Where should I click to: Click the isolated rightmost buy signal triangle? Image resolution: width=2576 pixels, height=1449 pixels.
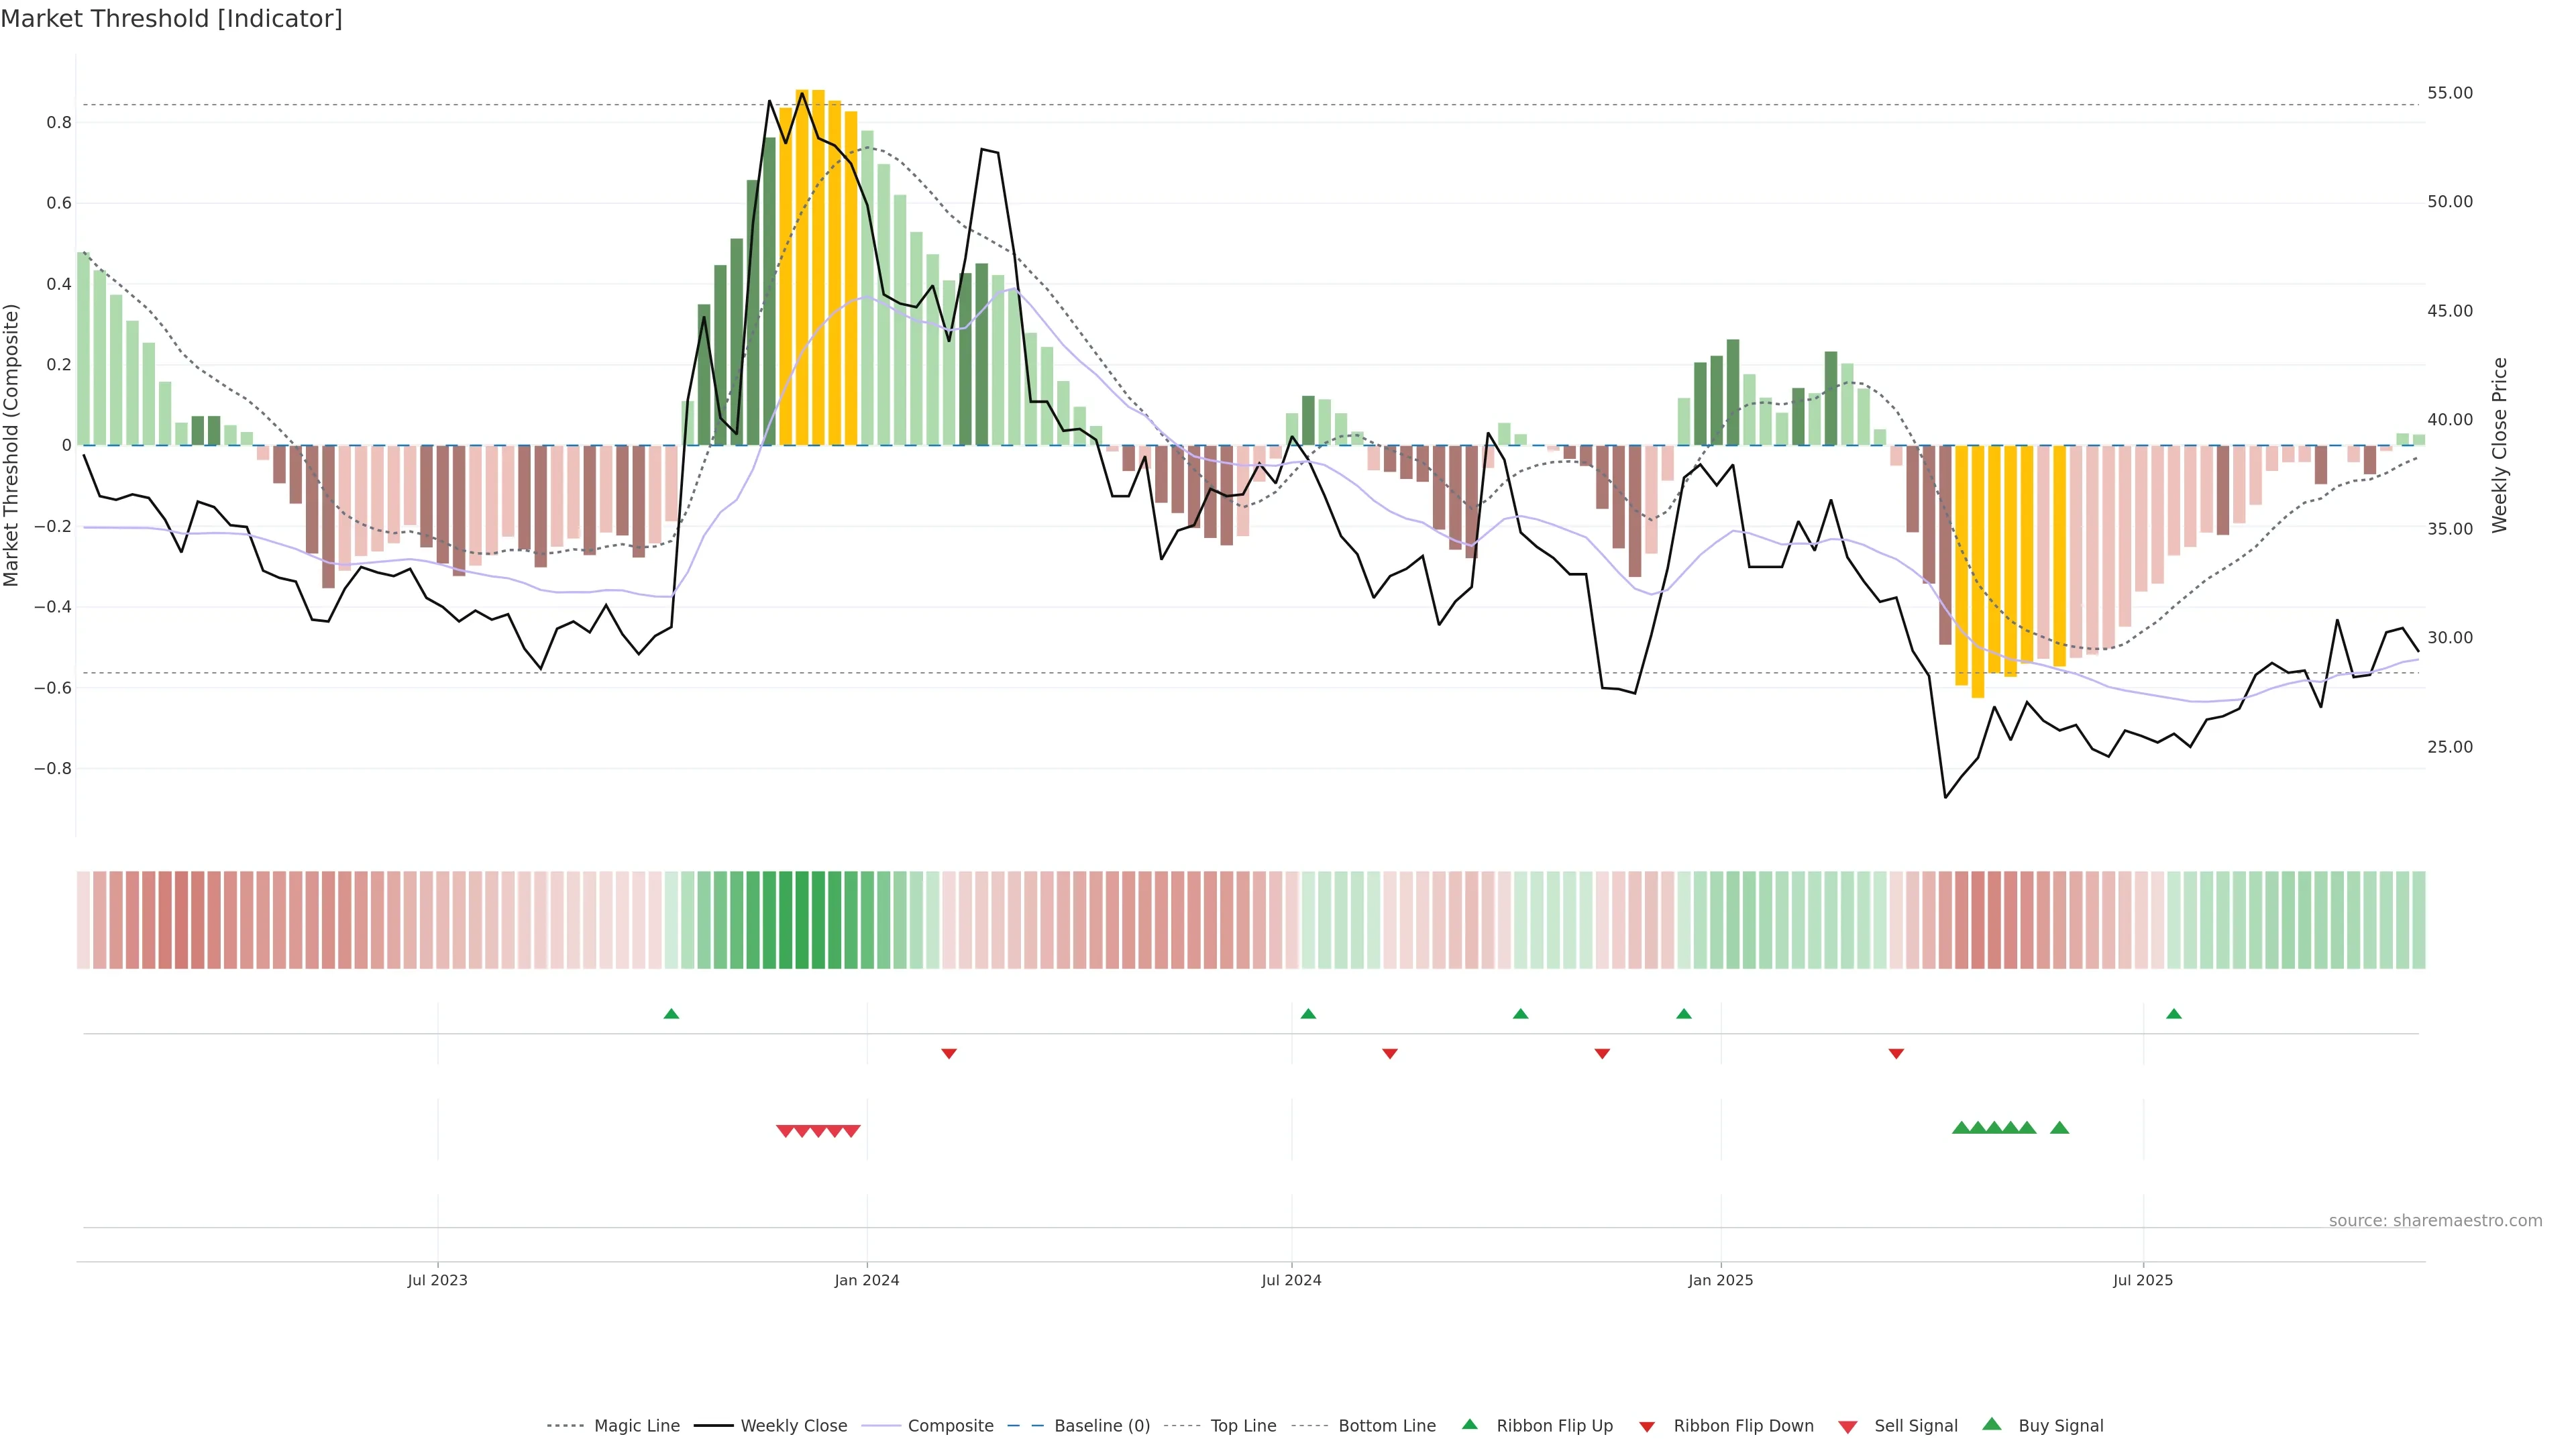(2059, 1128)
